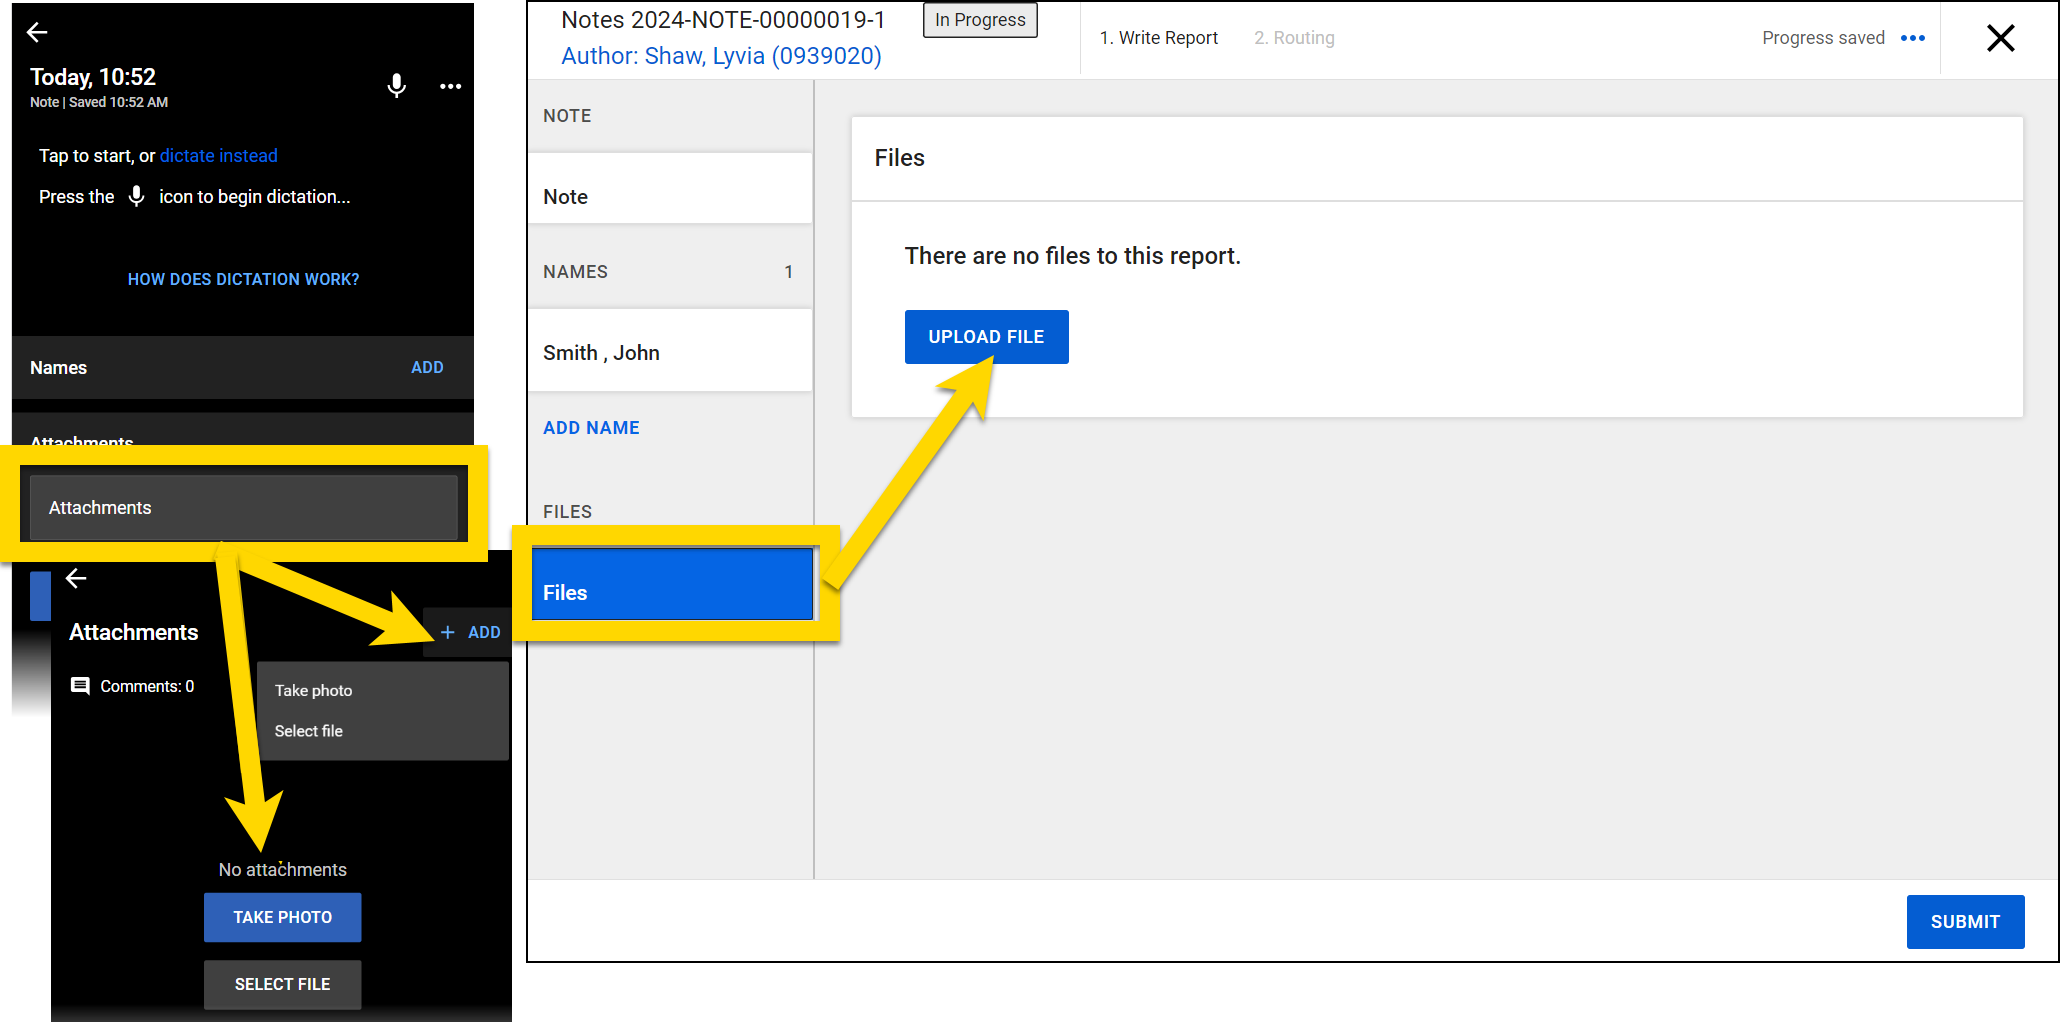This screenshot has width=2060, height=1022.
Task: Click the UPLOAD FILE button
Action: (x=986, y=337)
